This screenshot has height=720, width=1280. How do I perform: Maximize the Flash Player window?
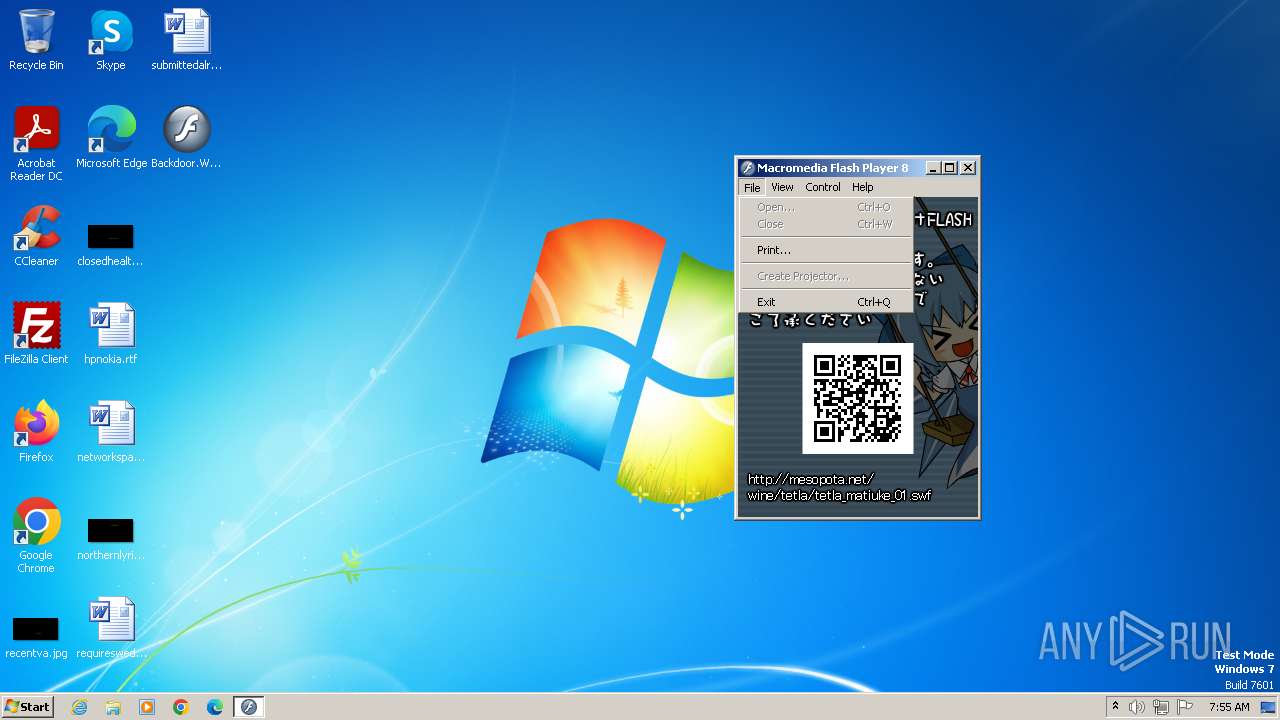click(x=949, y=168)
